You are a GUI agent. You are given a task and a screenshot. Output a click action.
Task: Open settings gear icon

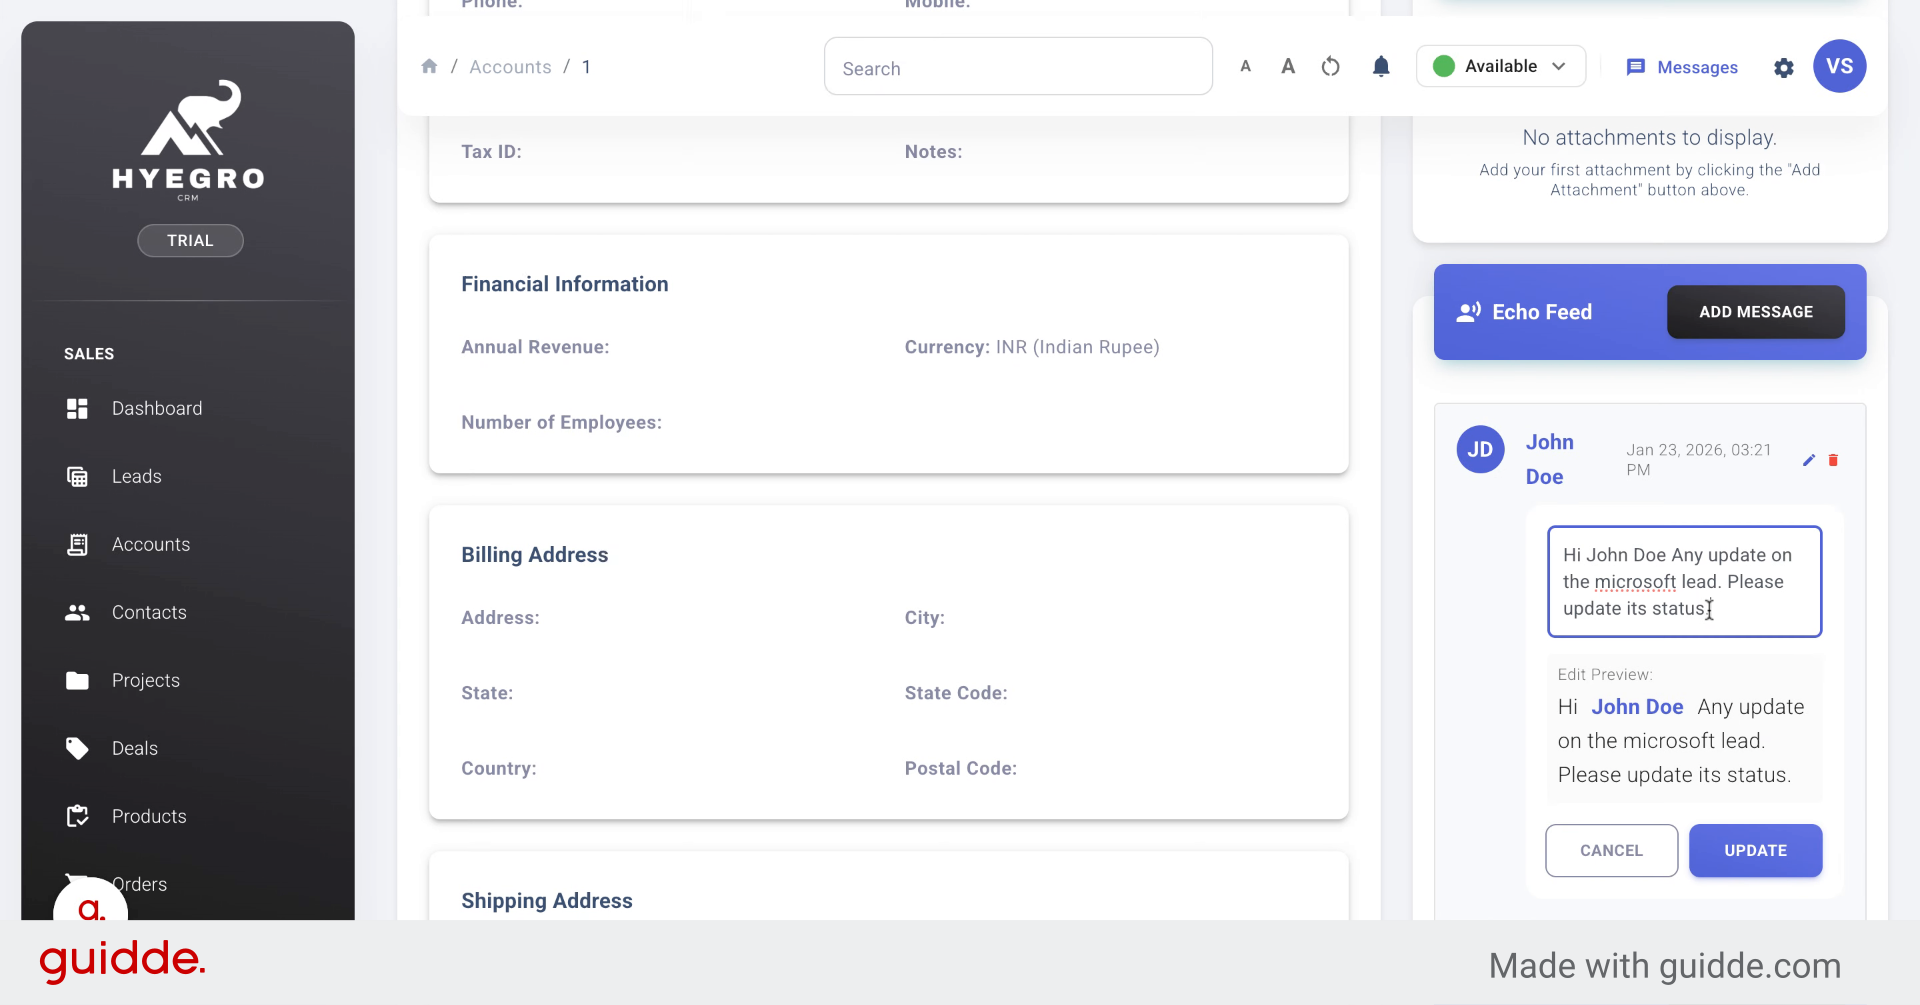click(1783, 68)
